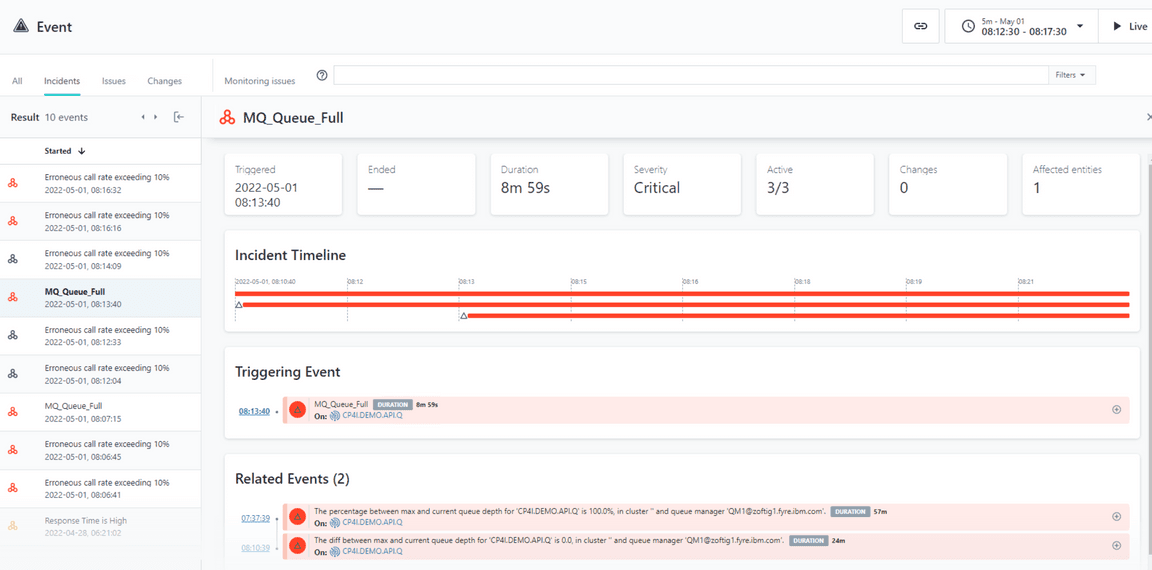Viewport: 1152px width, 570px height.
Task: Click the query help question mark icon
Action: (x=322, y=75)
